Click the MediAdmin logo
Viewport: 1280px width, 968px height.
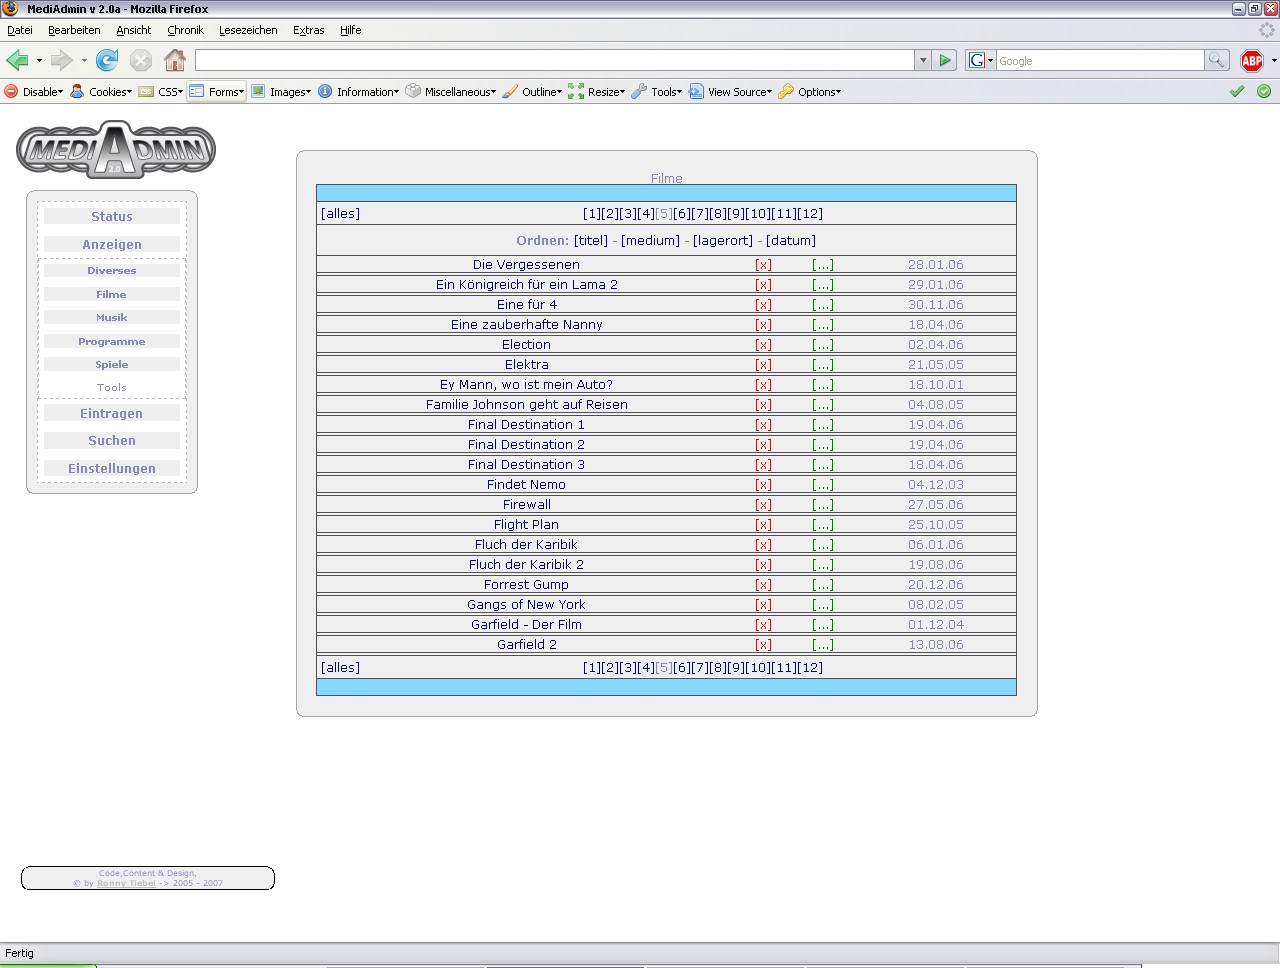tap(116, 150)
